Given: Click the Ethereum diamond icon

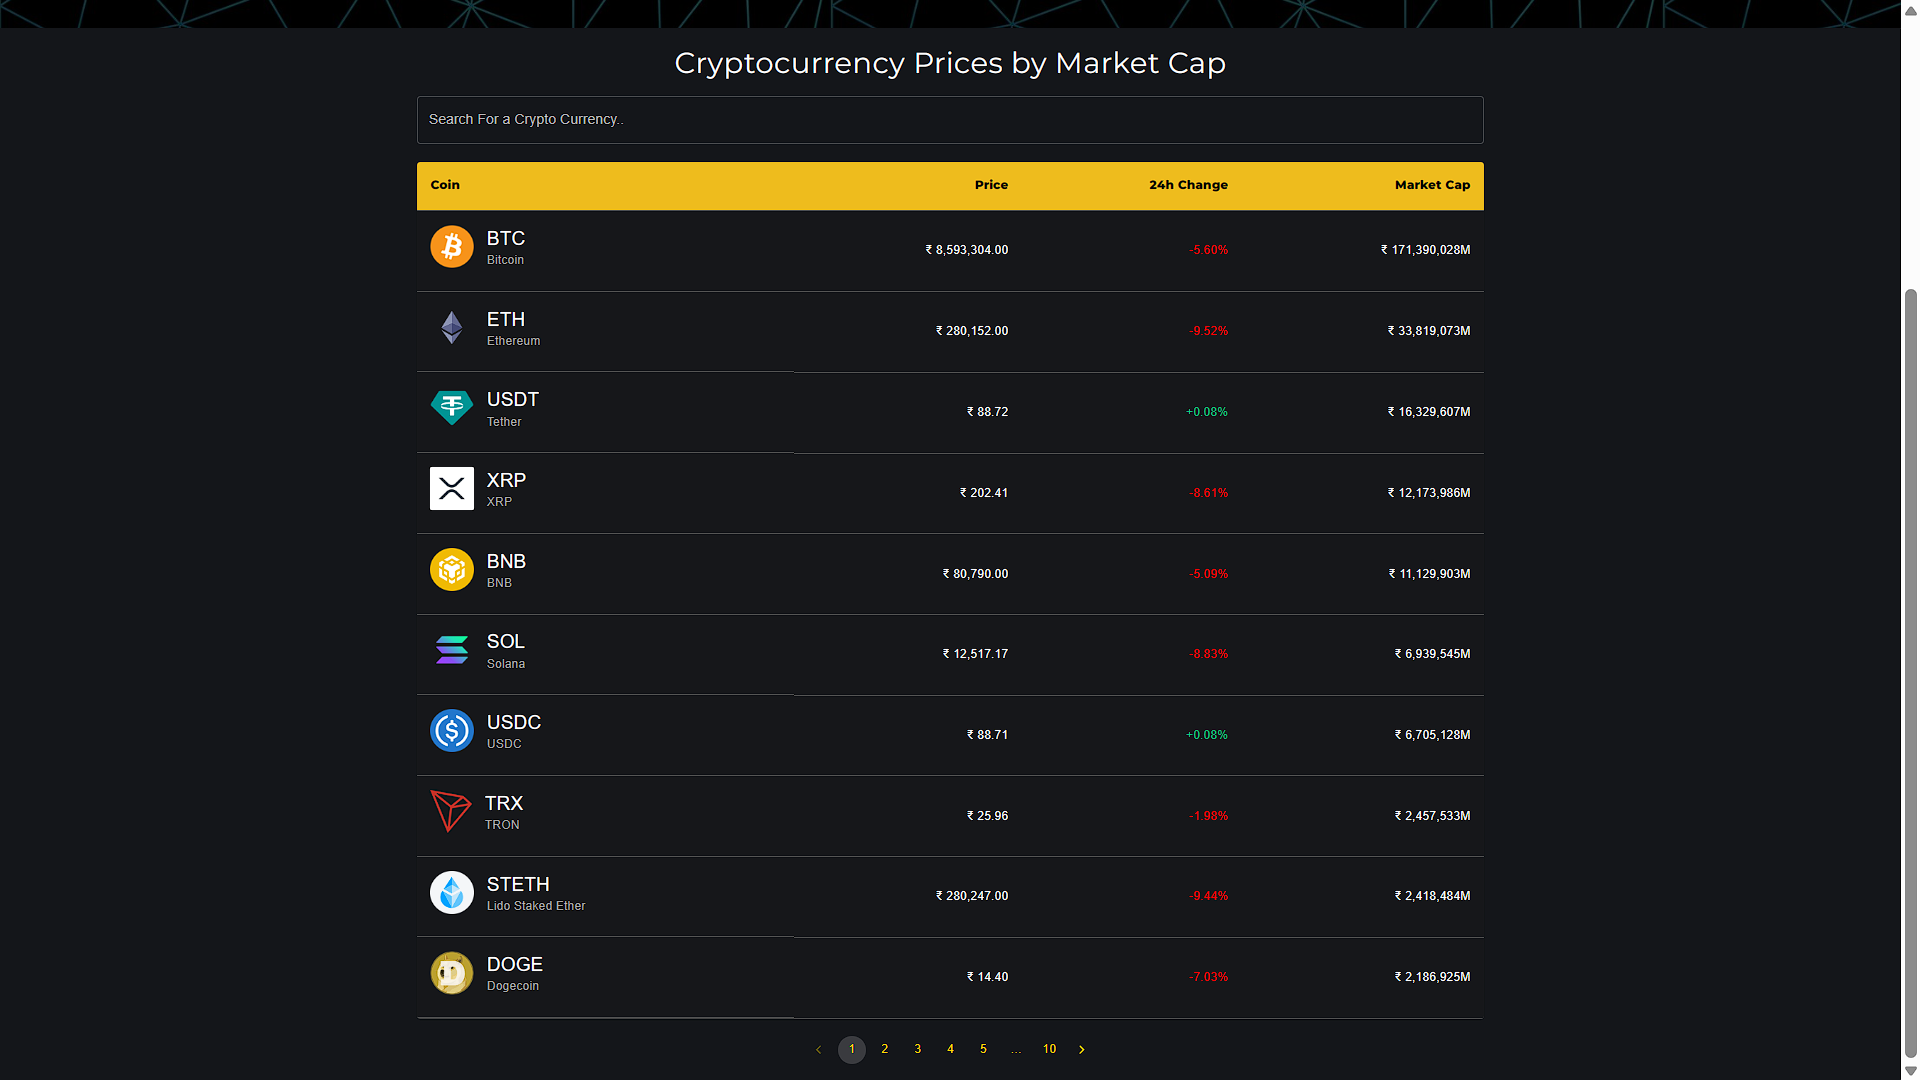Looking at the screenshot, I should tap(451, 327).
